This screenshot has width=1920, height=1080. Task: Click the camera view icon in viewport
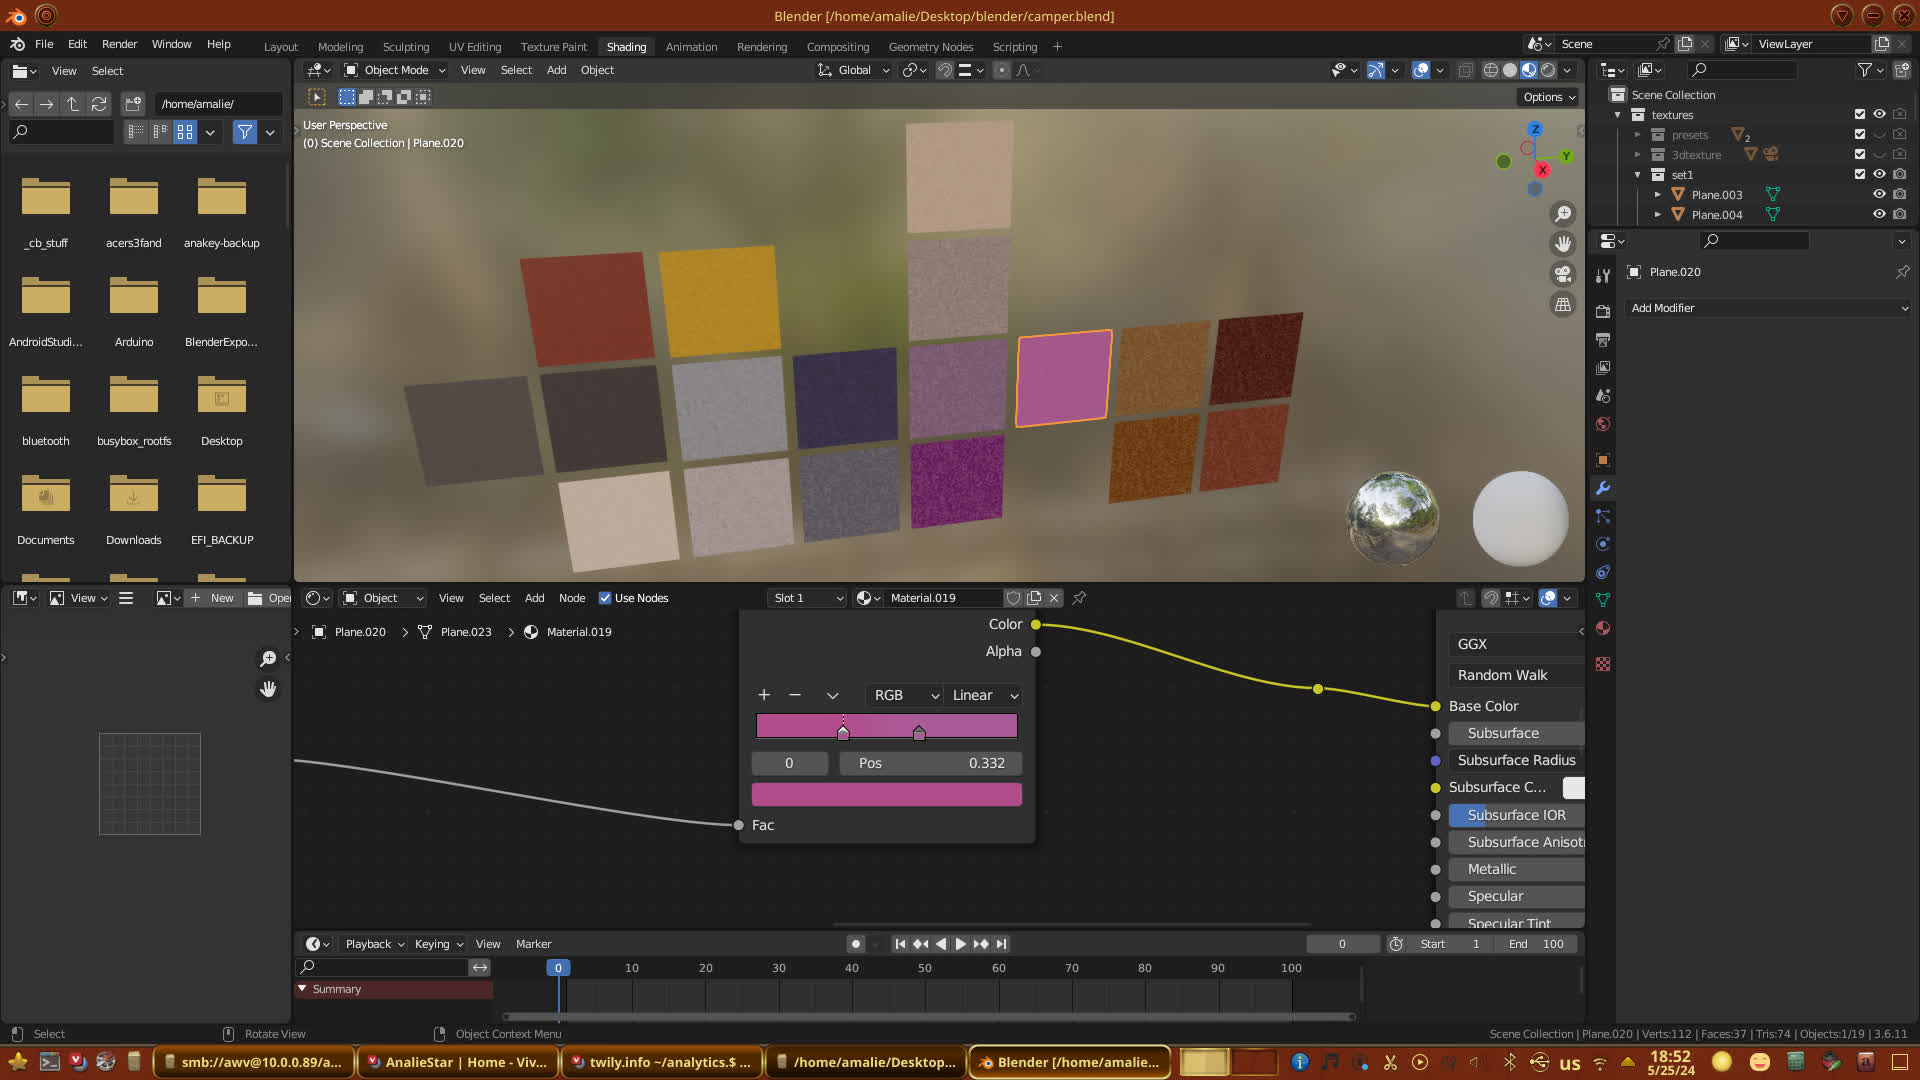coord(1562,274)
